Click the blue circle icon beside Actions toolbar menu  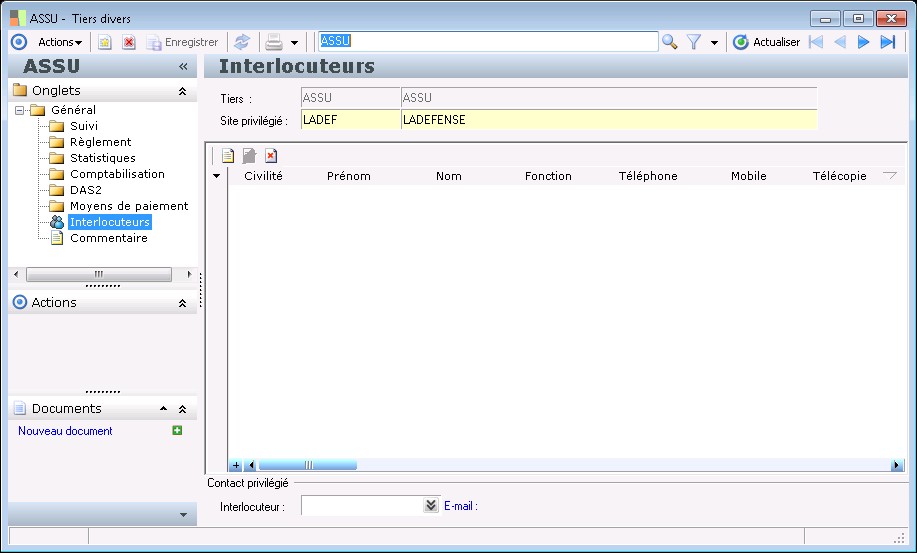tap(19, 42)
